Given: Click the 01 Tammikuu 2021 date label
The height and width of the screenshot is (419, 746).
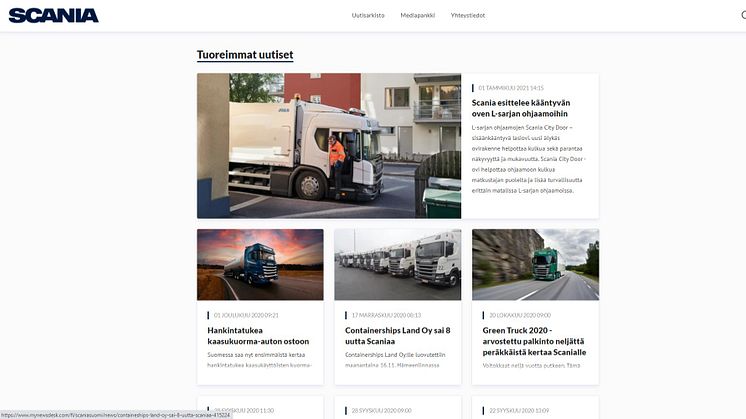Looking at the screenshot, I should pyautogui.click(x=510, y=87).
